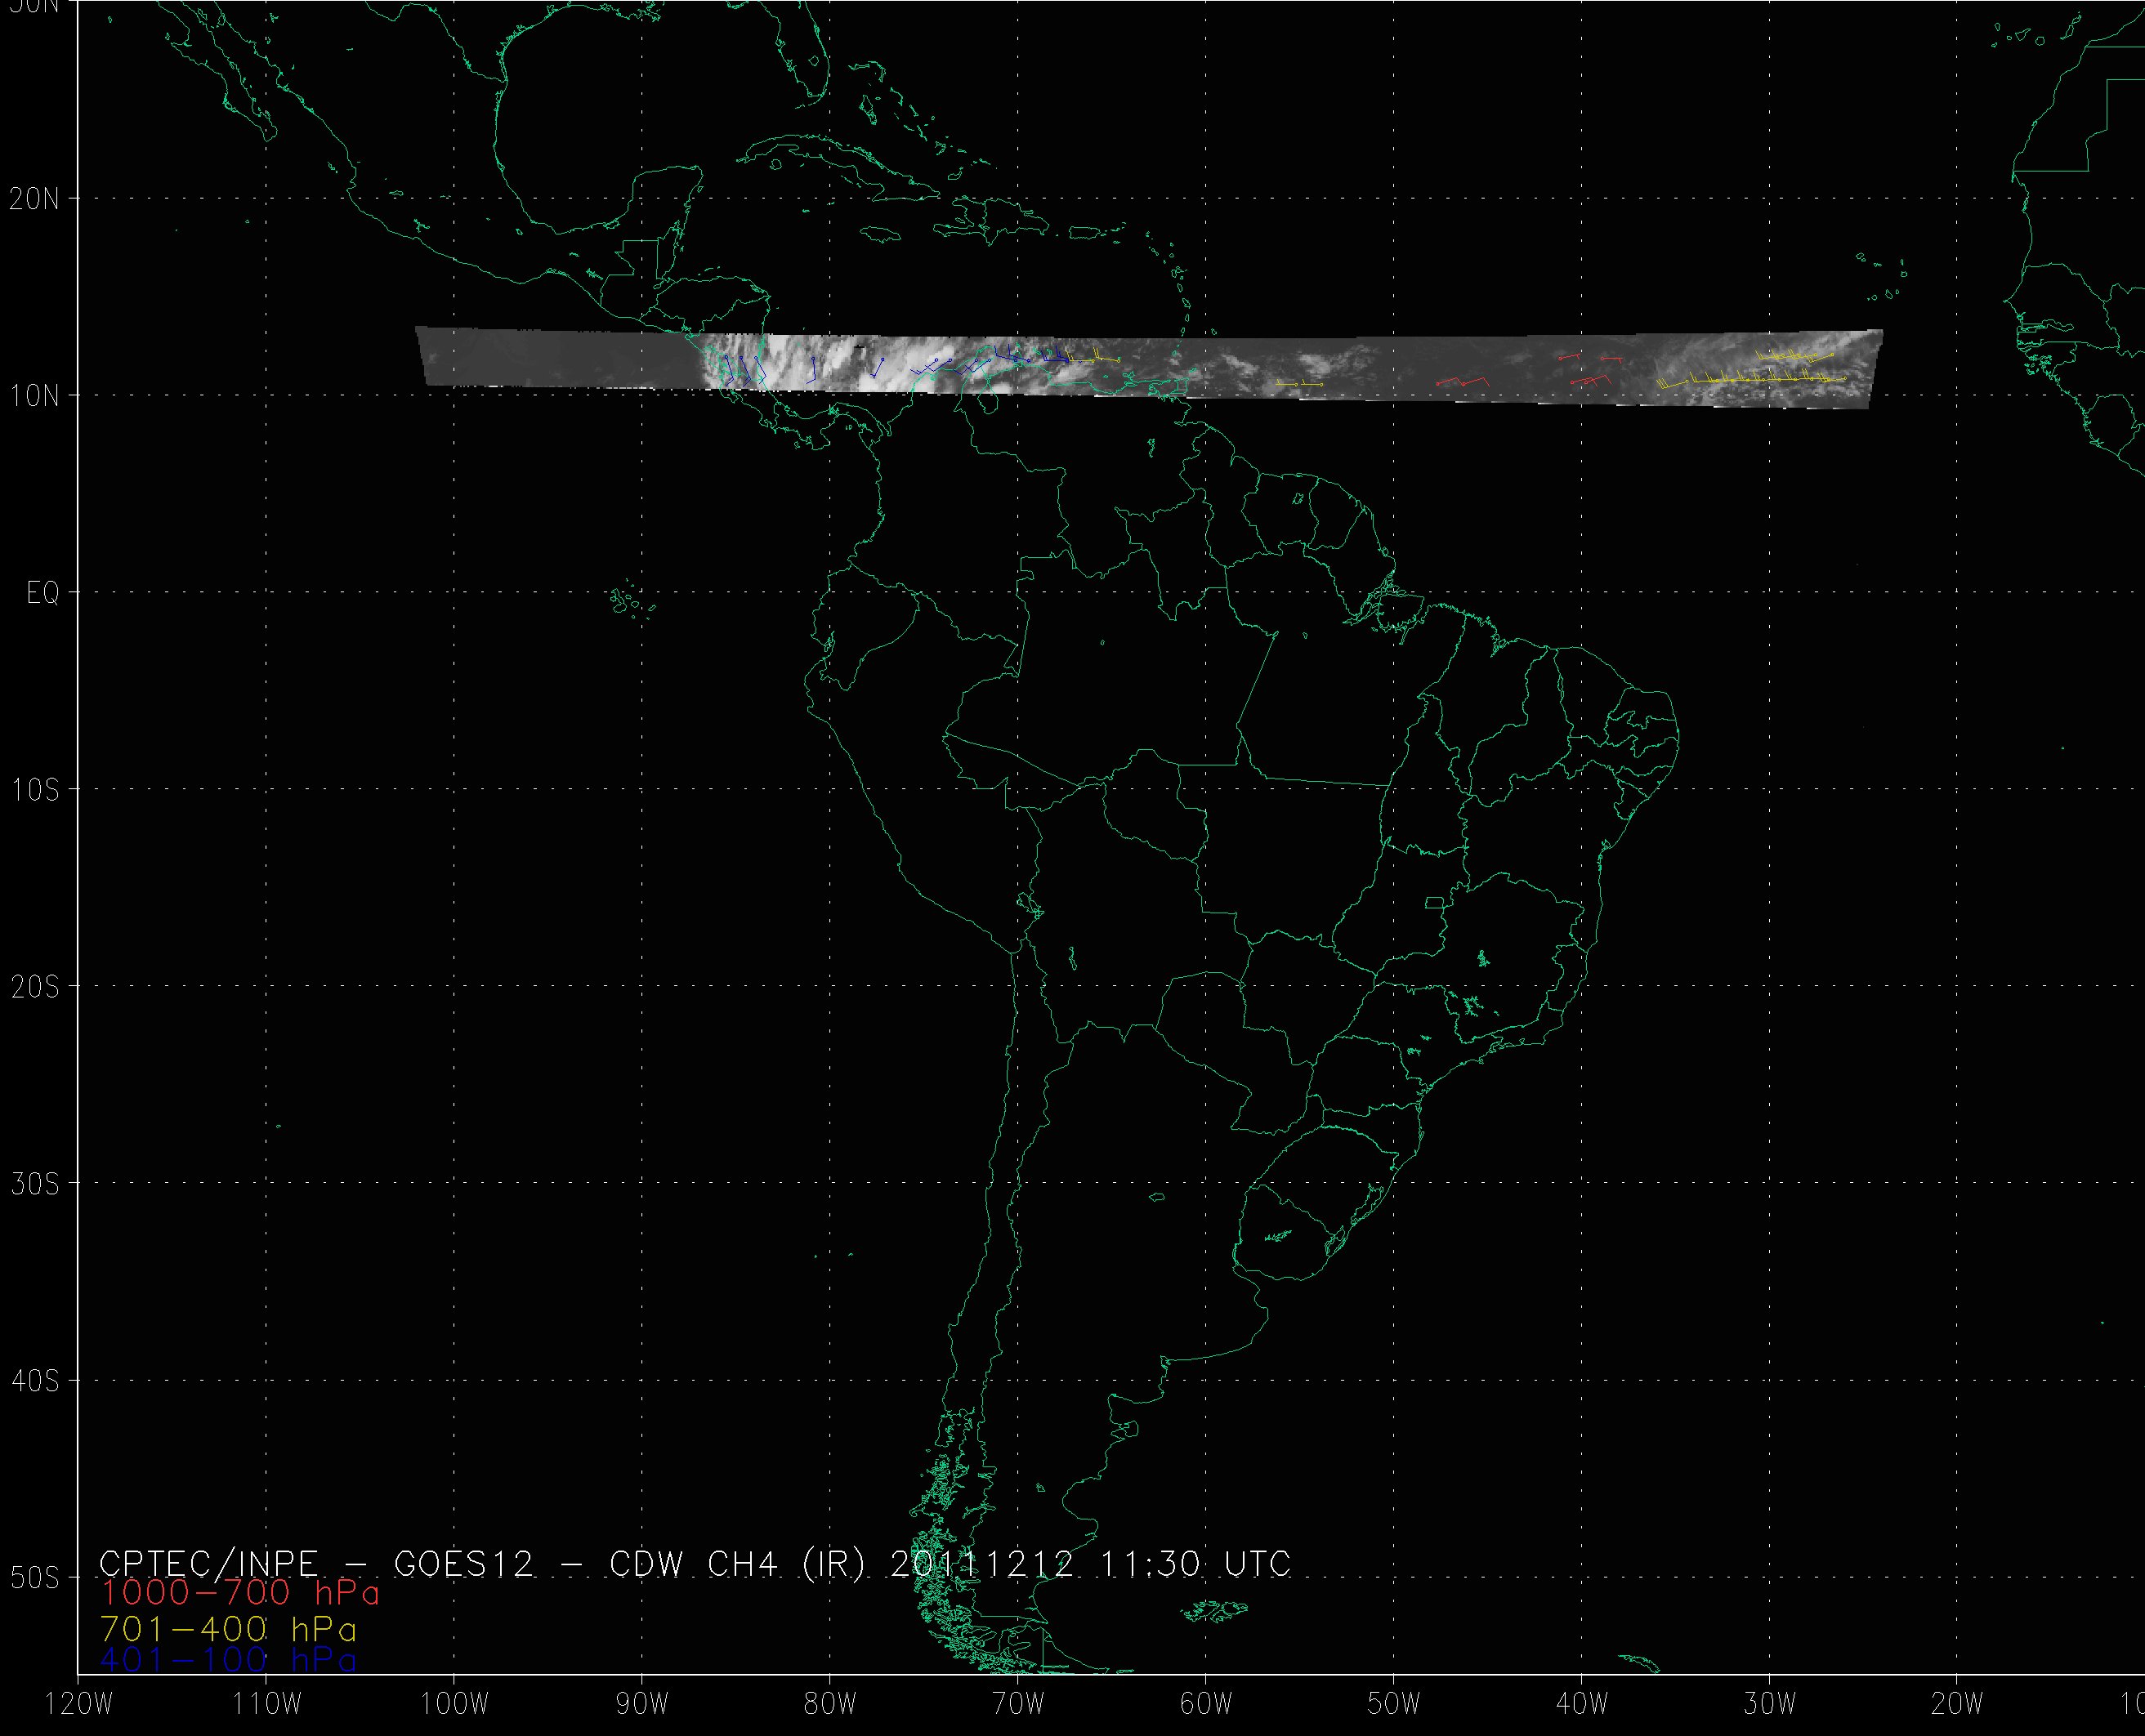Click the 60W longitude axis label
The height and width of the screenshot is (1736, 2145).
click(x=1206, y=1705)
